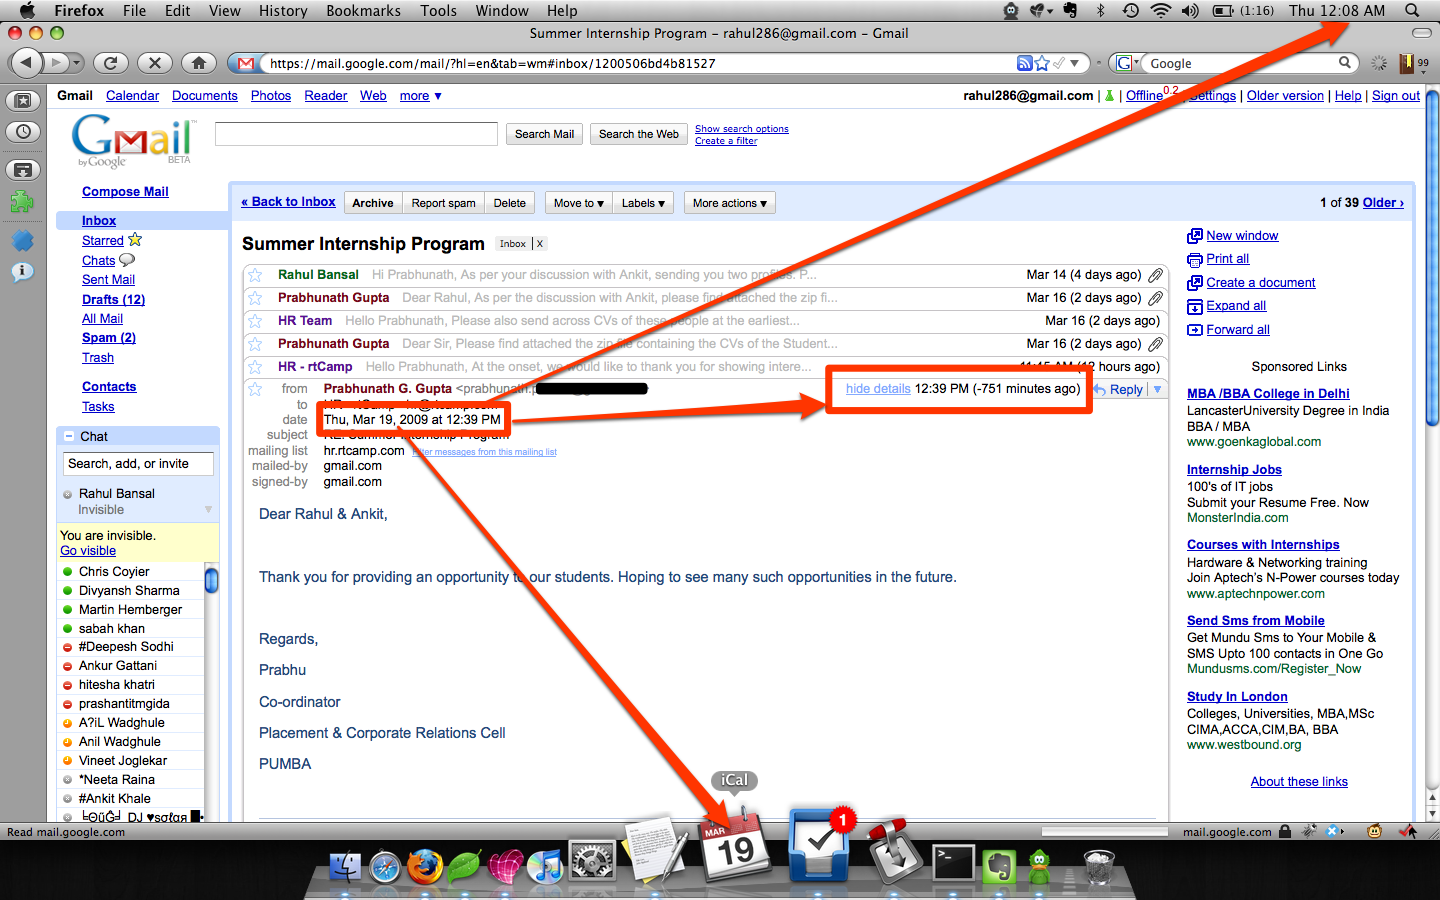
Task: Click the Print all printer icon
Action: 1194,259
